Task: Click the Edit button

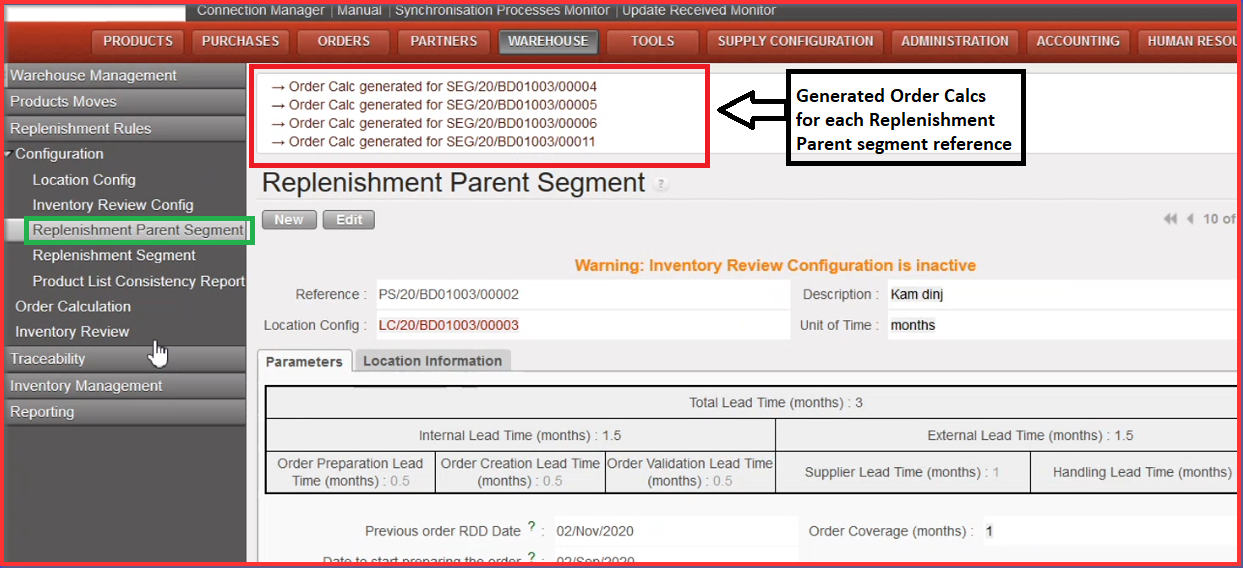Action: click(349, 220)
